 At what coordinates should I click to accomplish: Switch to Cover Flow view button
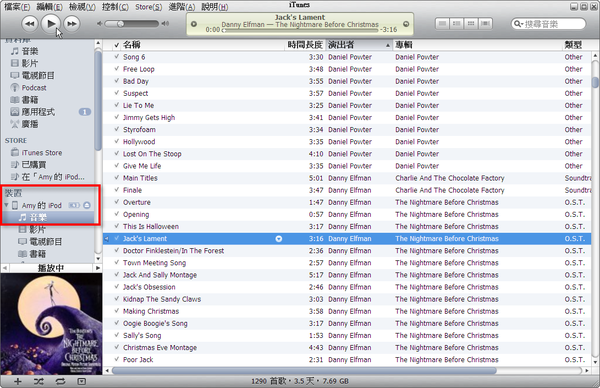[485, 24]
